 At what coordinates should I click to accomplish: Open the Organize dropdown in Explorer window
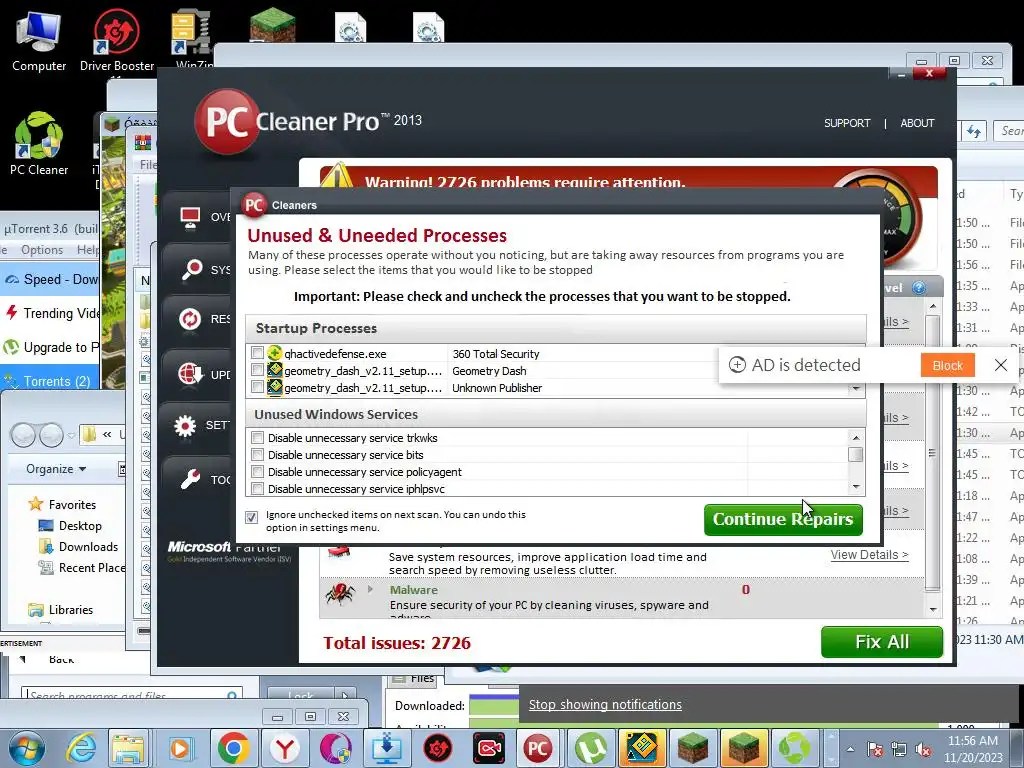[56, 469]
